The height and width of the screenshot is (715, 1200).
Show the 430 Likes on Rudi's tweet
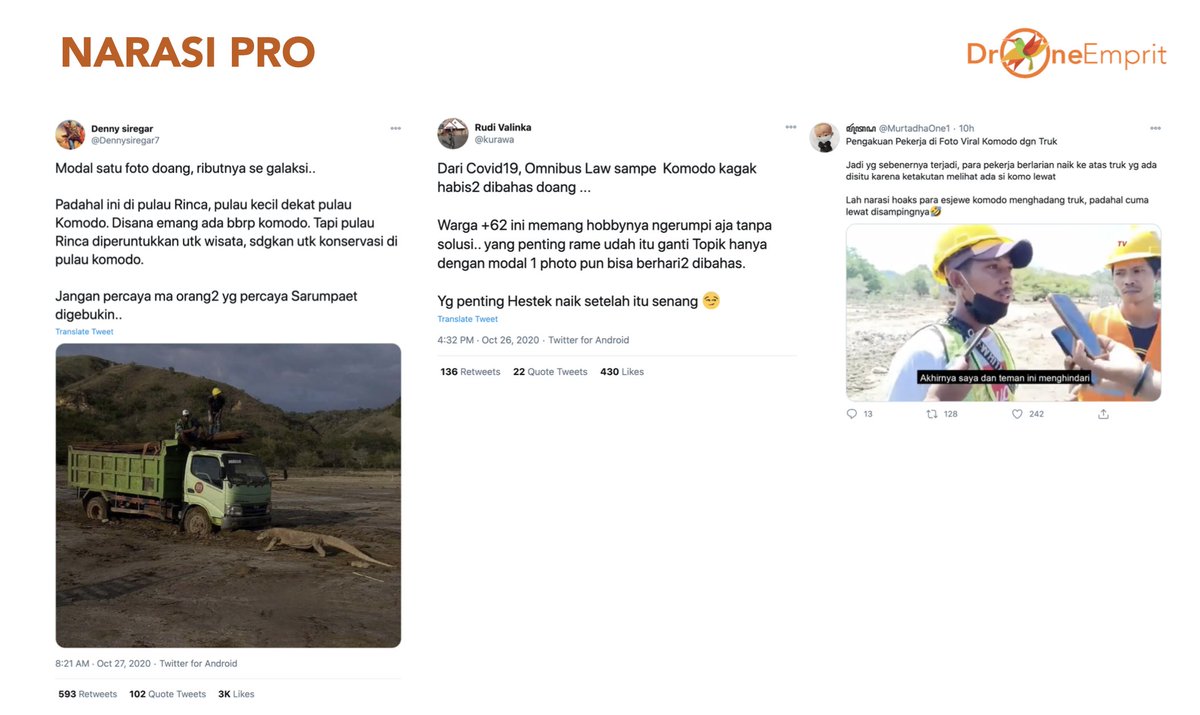622,372
